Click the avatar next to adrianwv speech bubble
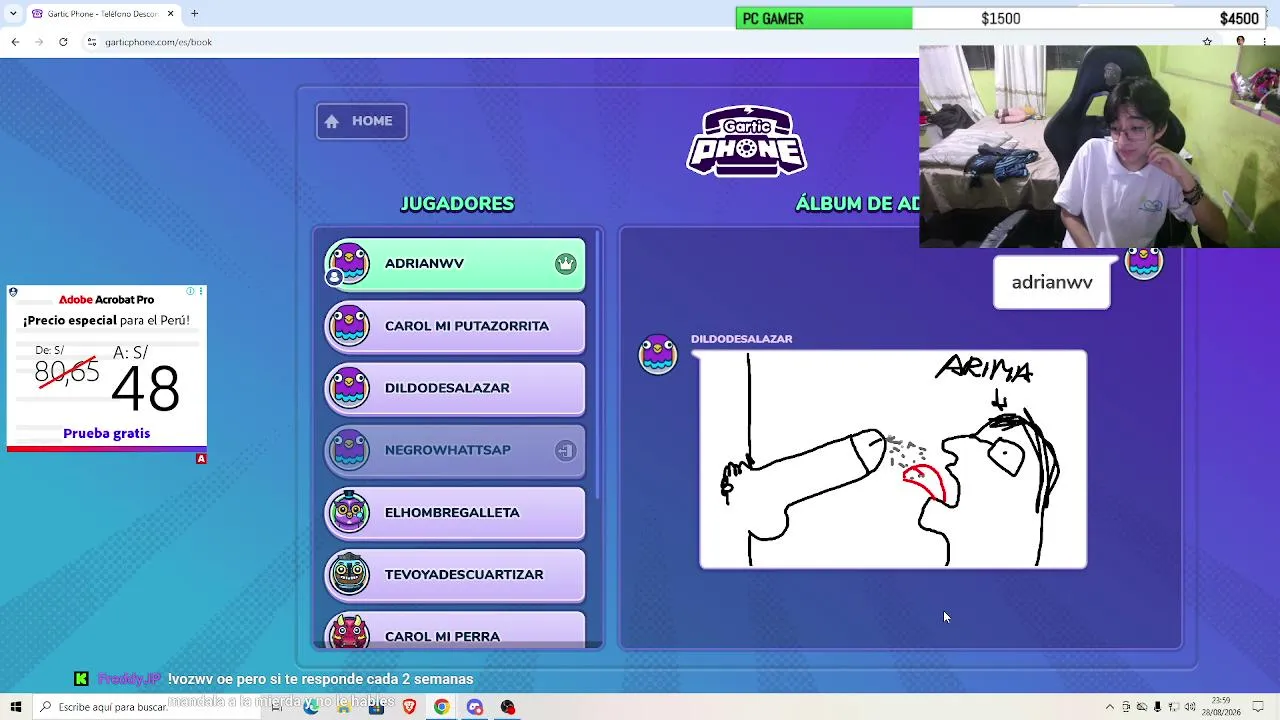This screenshot has height=720, width=1280. (1144, 262)
